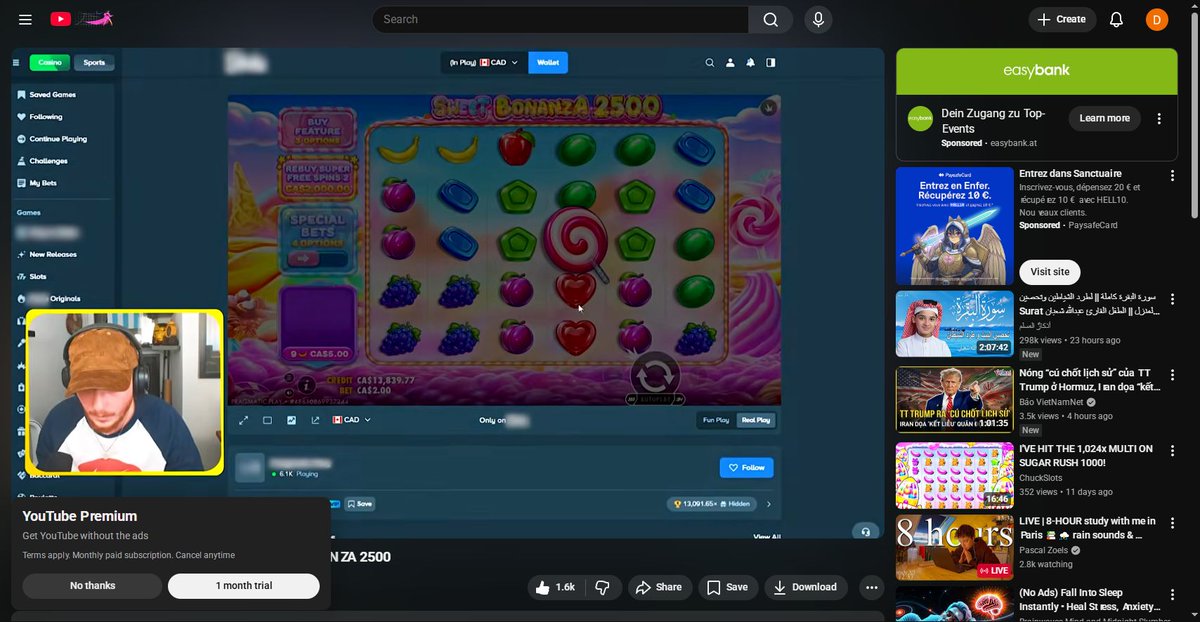Open YouTube notifications bell
Image resolution: width=1200 pixels, height=622 pixels.
click(1116, 19)
